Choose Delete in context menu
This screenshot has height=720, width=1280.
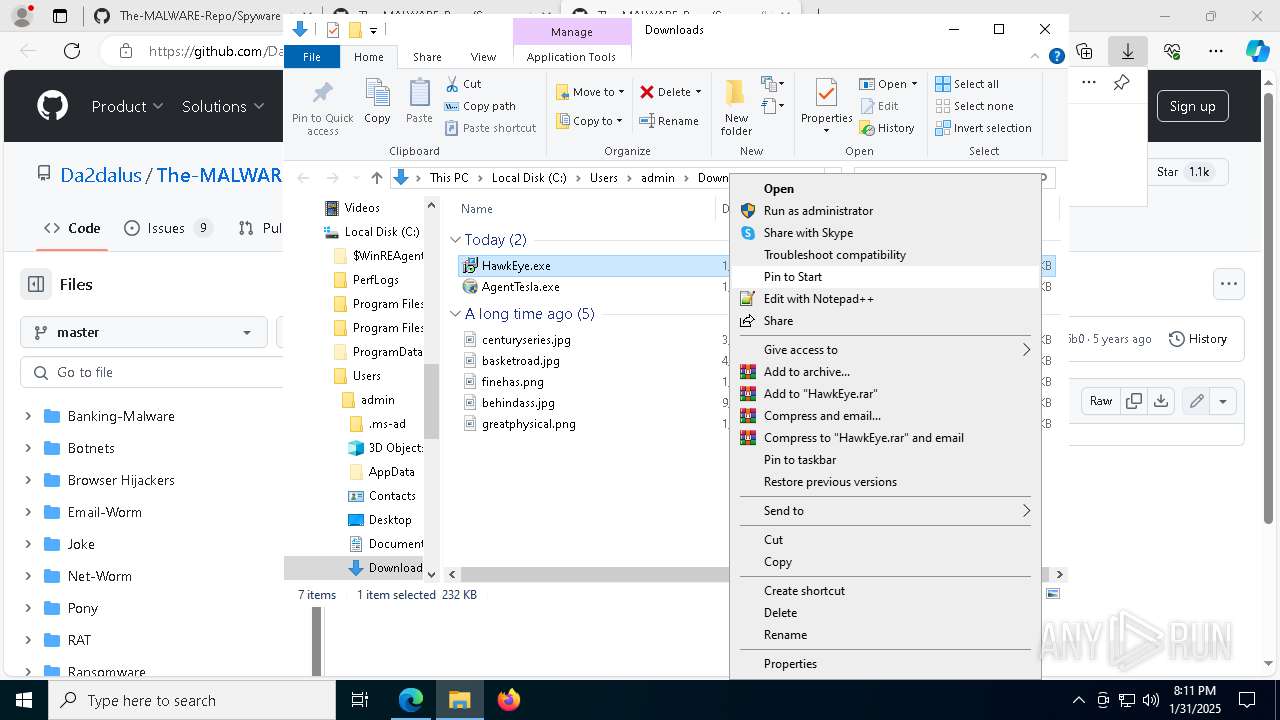[885, 613]
